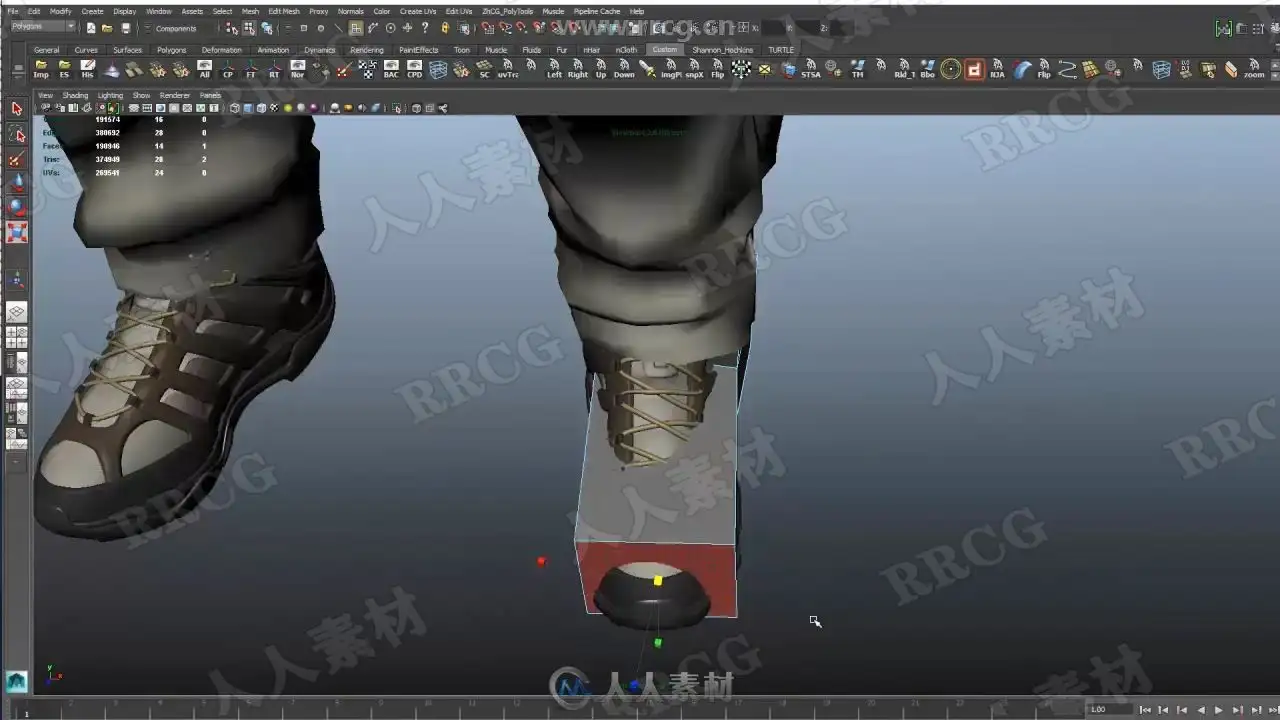Click the CP shelf button
Screen dimensions: 1280x720
(x=227, y=69)
